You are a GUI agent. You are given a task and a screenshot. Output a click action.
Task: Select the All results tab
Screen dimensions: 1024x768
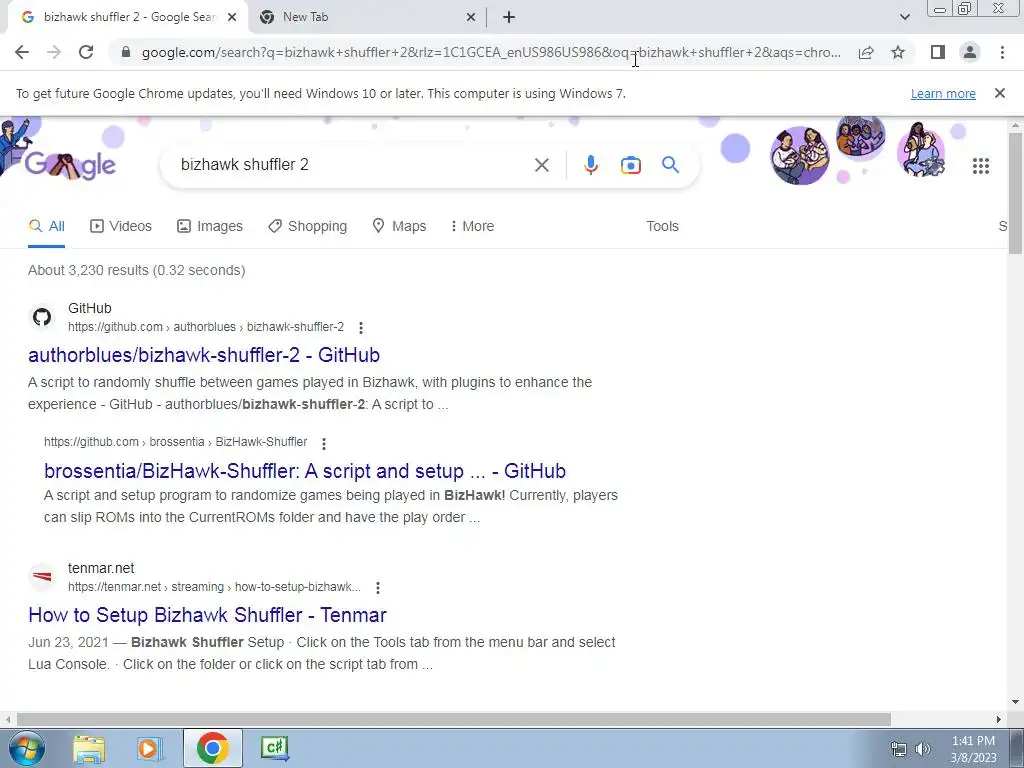point(46,226)
